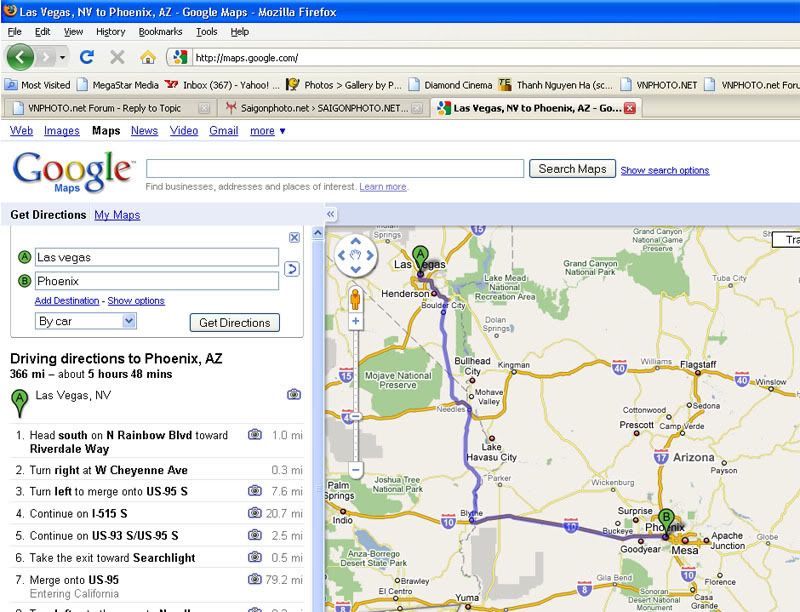The image size is (800, 612).
Task: Open the Yahoo Inbox (367) bookmark
Action: [x=223, y=85]
